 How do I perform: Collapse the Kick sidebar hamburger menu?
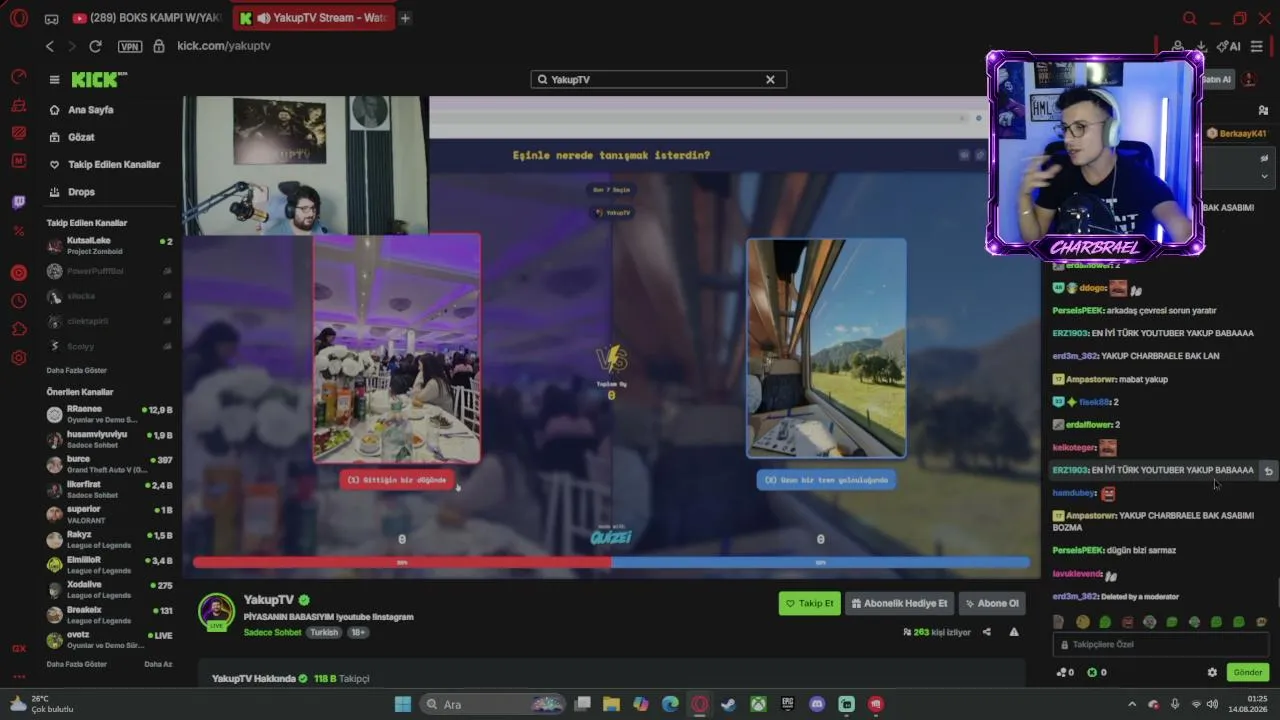tap(54, 80)
